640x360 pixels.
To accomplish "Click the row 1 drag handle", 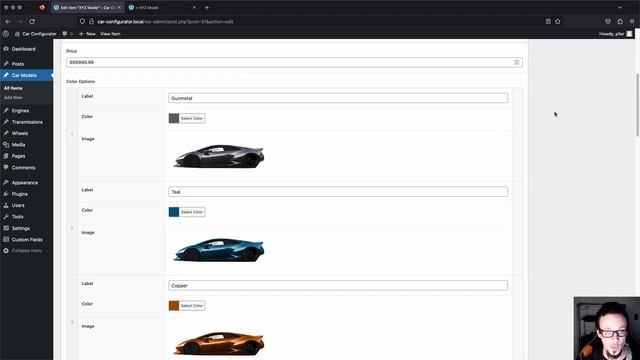I will pyautogui.click(x=72, y=134).
